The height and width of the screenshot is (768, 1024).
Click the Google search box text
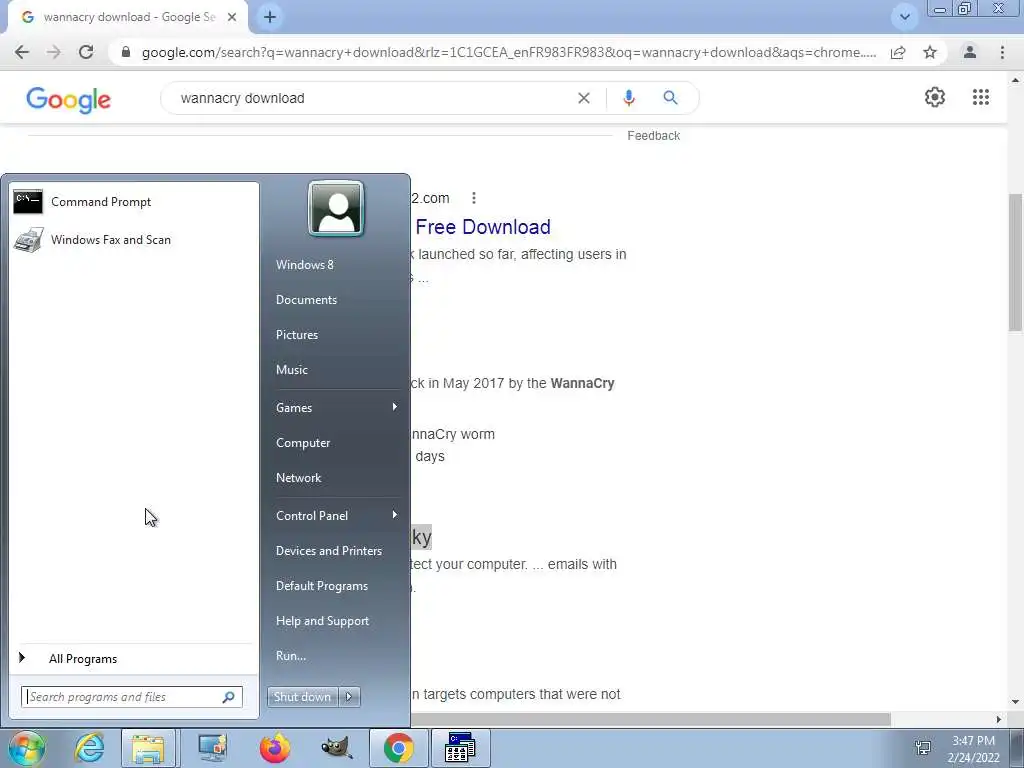pos(242,98)
